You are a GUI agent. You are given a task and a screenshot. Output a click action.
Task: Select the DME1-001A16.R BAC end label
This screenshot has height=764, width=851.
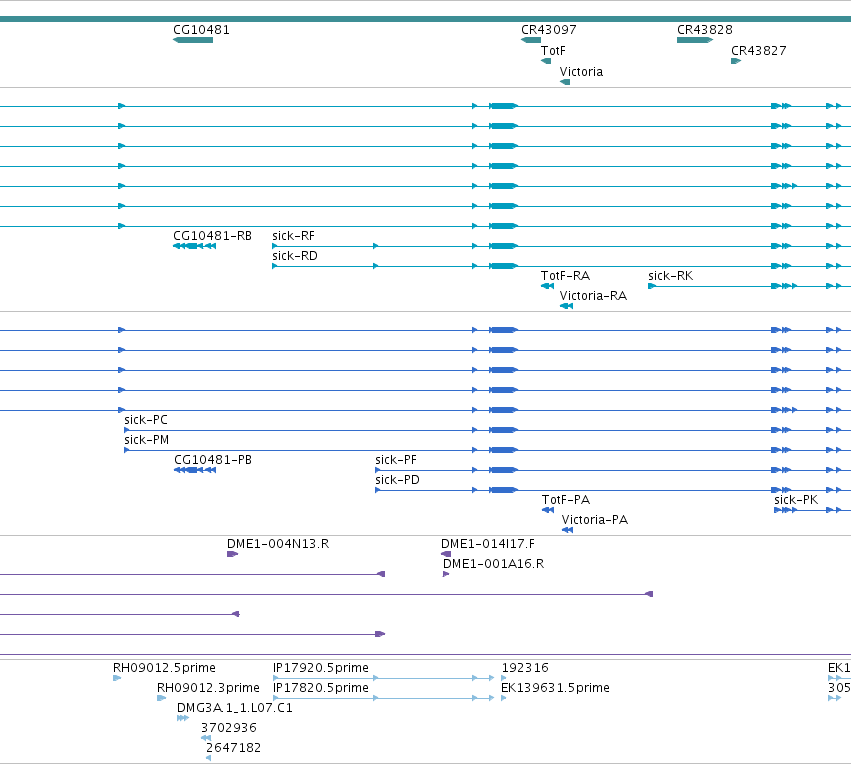[493, 564]
